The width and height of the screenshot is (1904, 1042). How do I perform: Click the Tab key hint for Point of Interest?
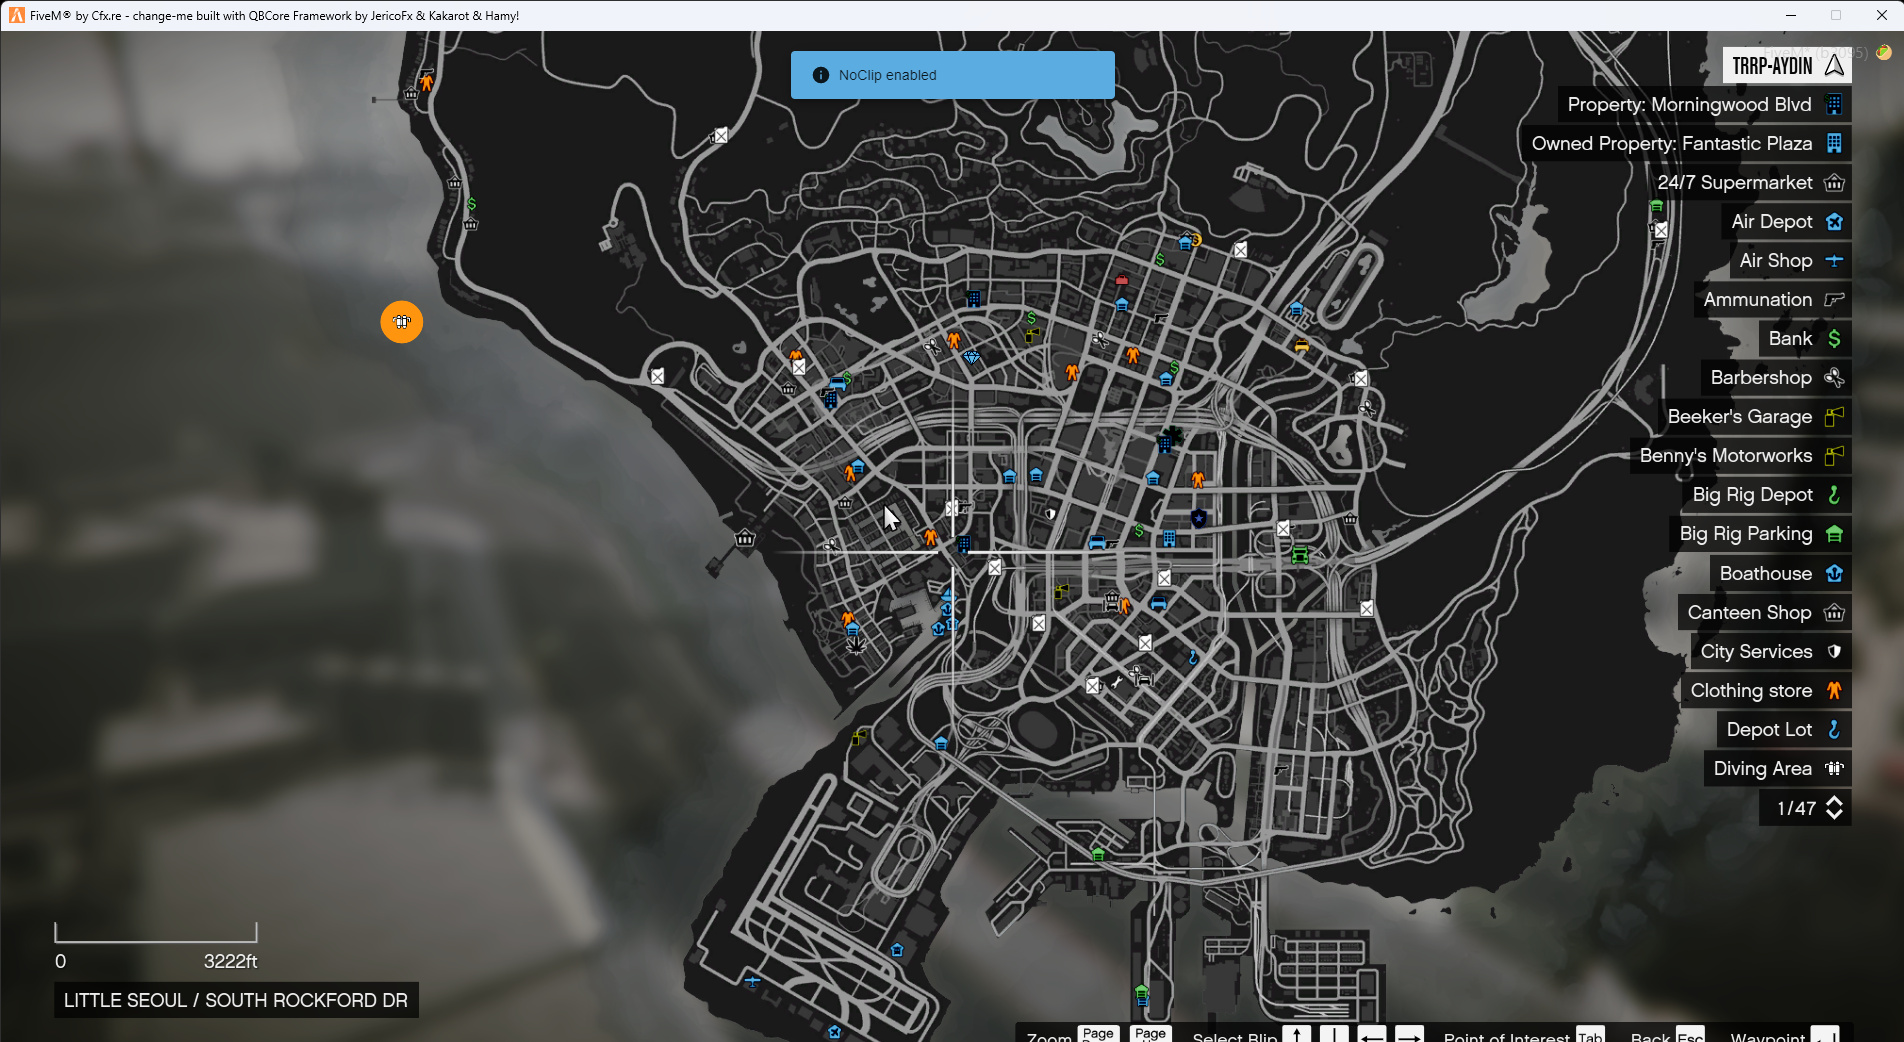tap(1589, 1035)
